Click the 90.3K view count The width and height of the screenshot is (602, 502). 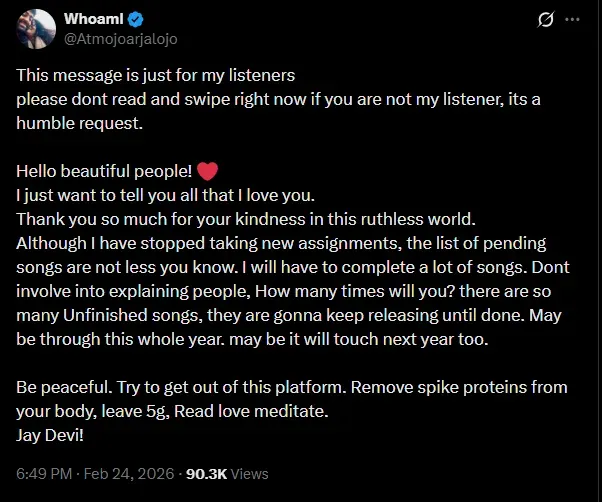(206, 474)
